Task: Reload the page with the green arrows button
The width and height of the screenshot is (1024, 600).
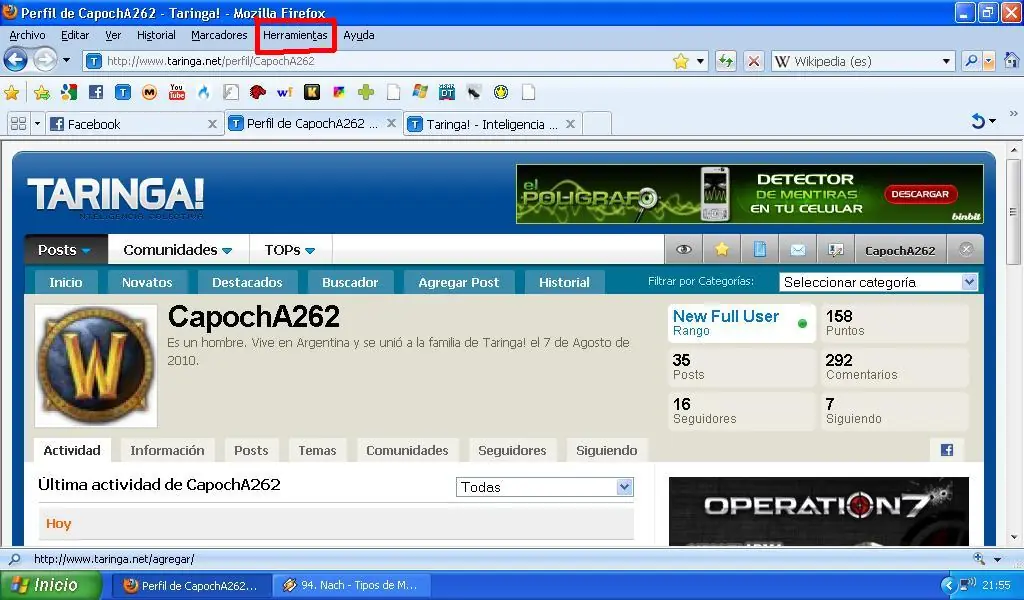Action: (726, 61)
